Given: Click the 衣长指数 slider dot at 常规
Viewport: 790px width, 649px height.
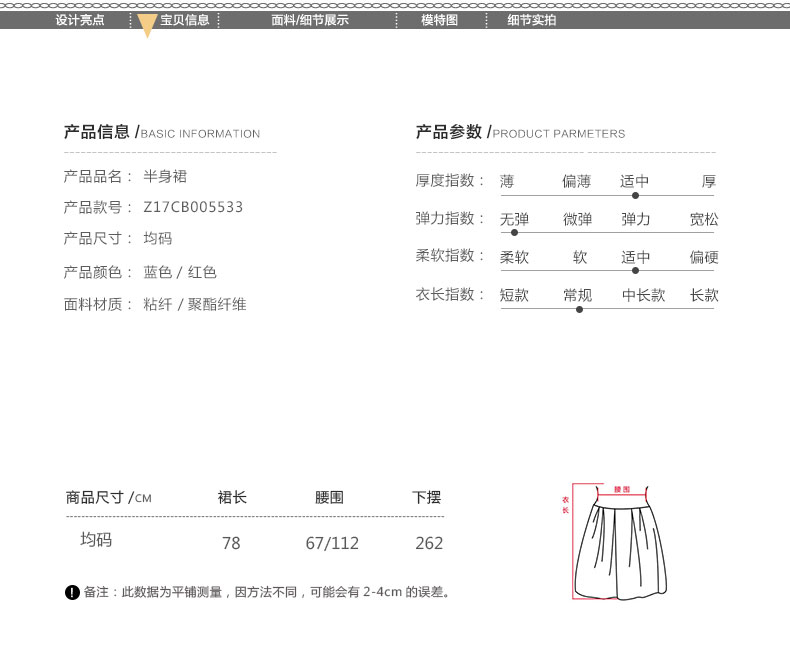Looking at the screenshot, I should pyautogui.click(x=578, y=309).
